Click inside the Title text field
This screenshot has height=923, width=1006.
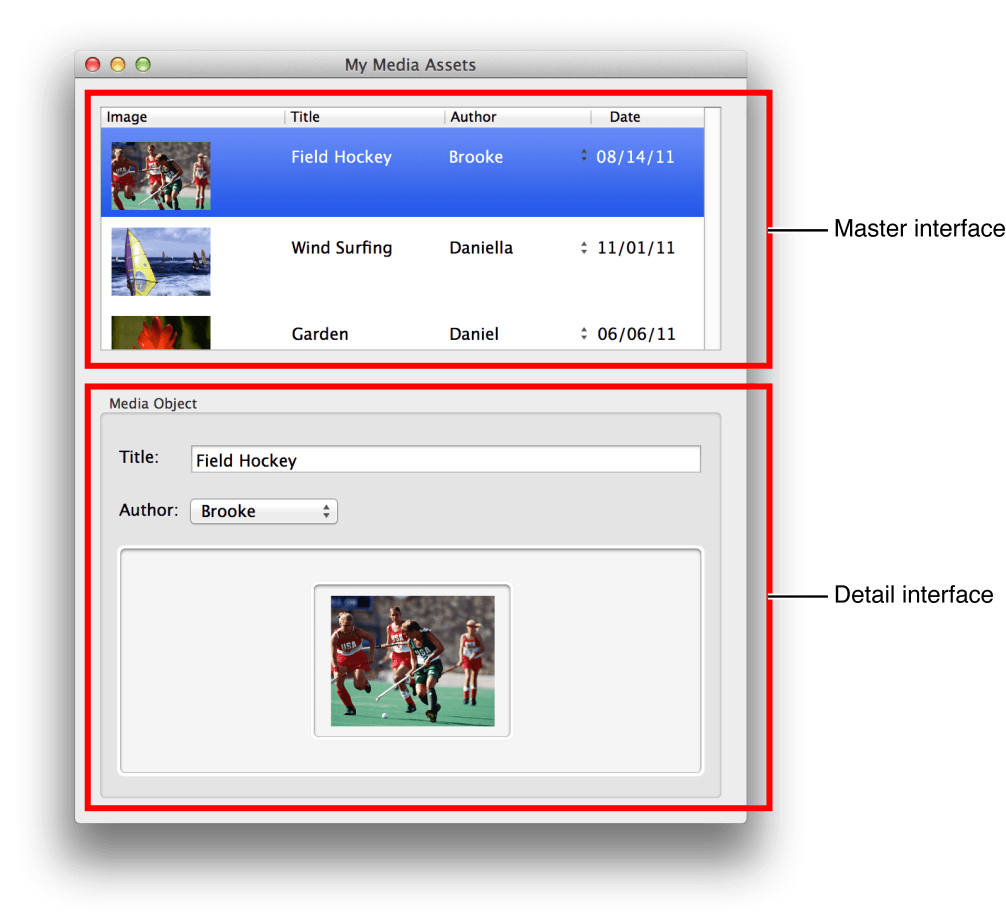click(x=445, y=459)
